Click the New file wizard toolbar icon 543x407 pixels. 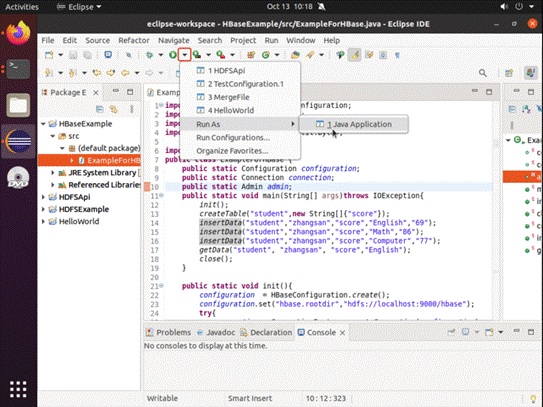pos(49,55)
